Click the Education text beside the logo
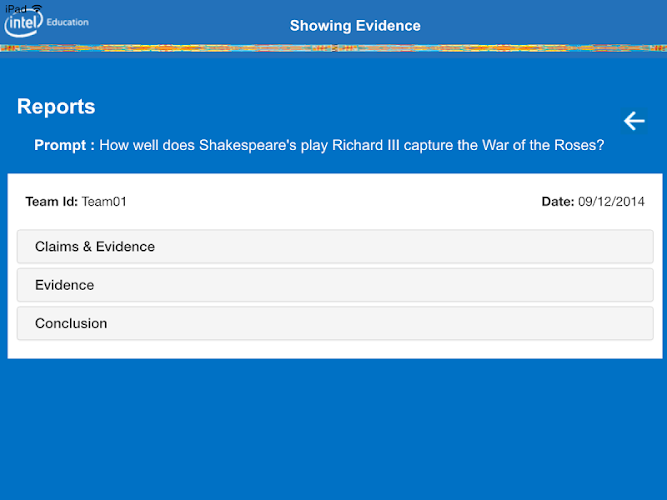The image size is (667, 500). (68, 21)
